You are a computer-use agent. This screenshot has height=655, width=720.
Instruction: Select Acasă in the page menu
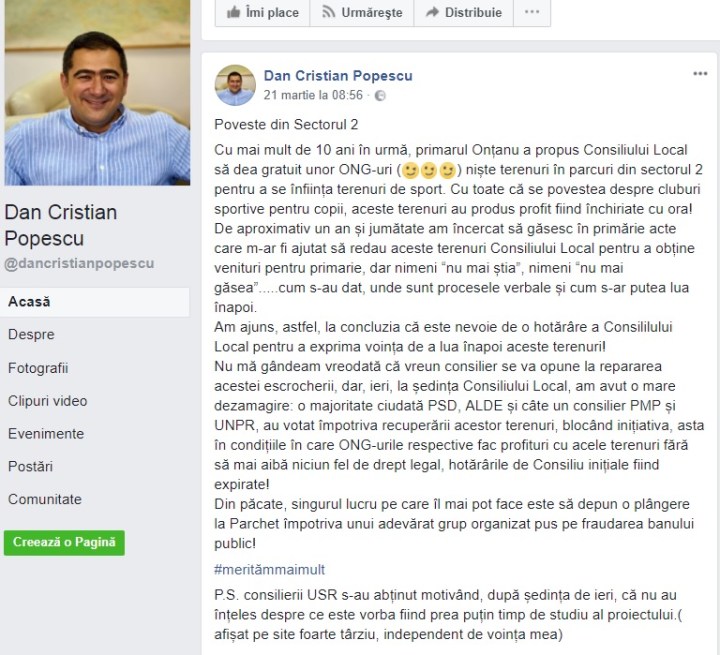pyautogui.click(x=95, y=302)
